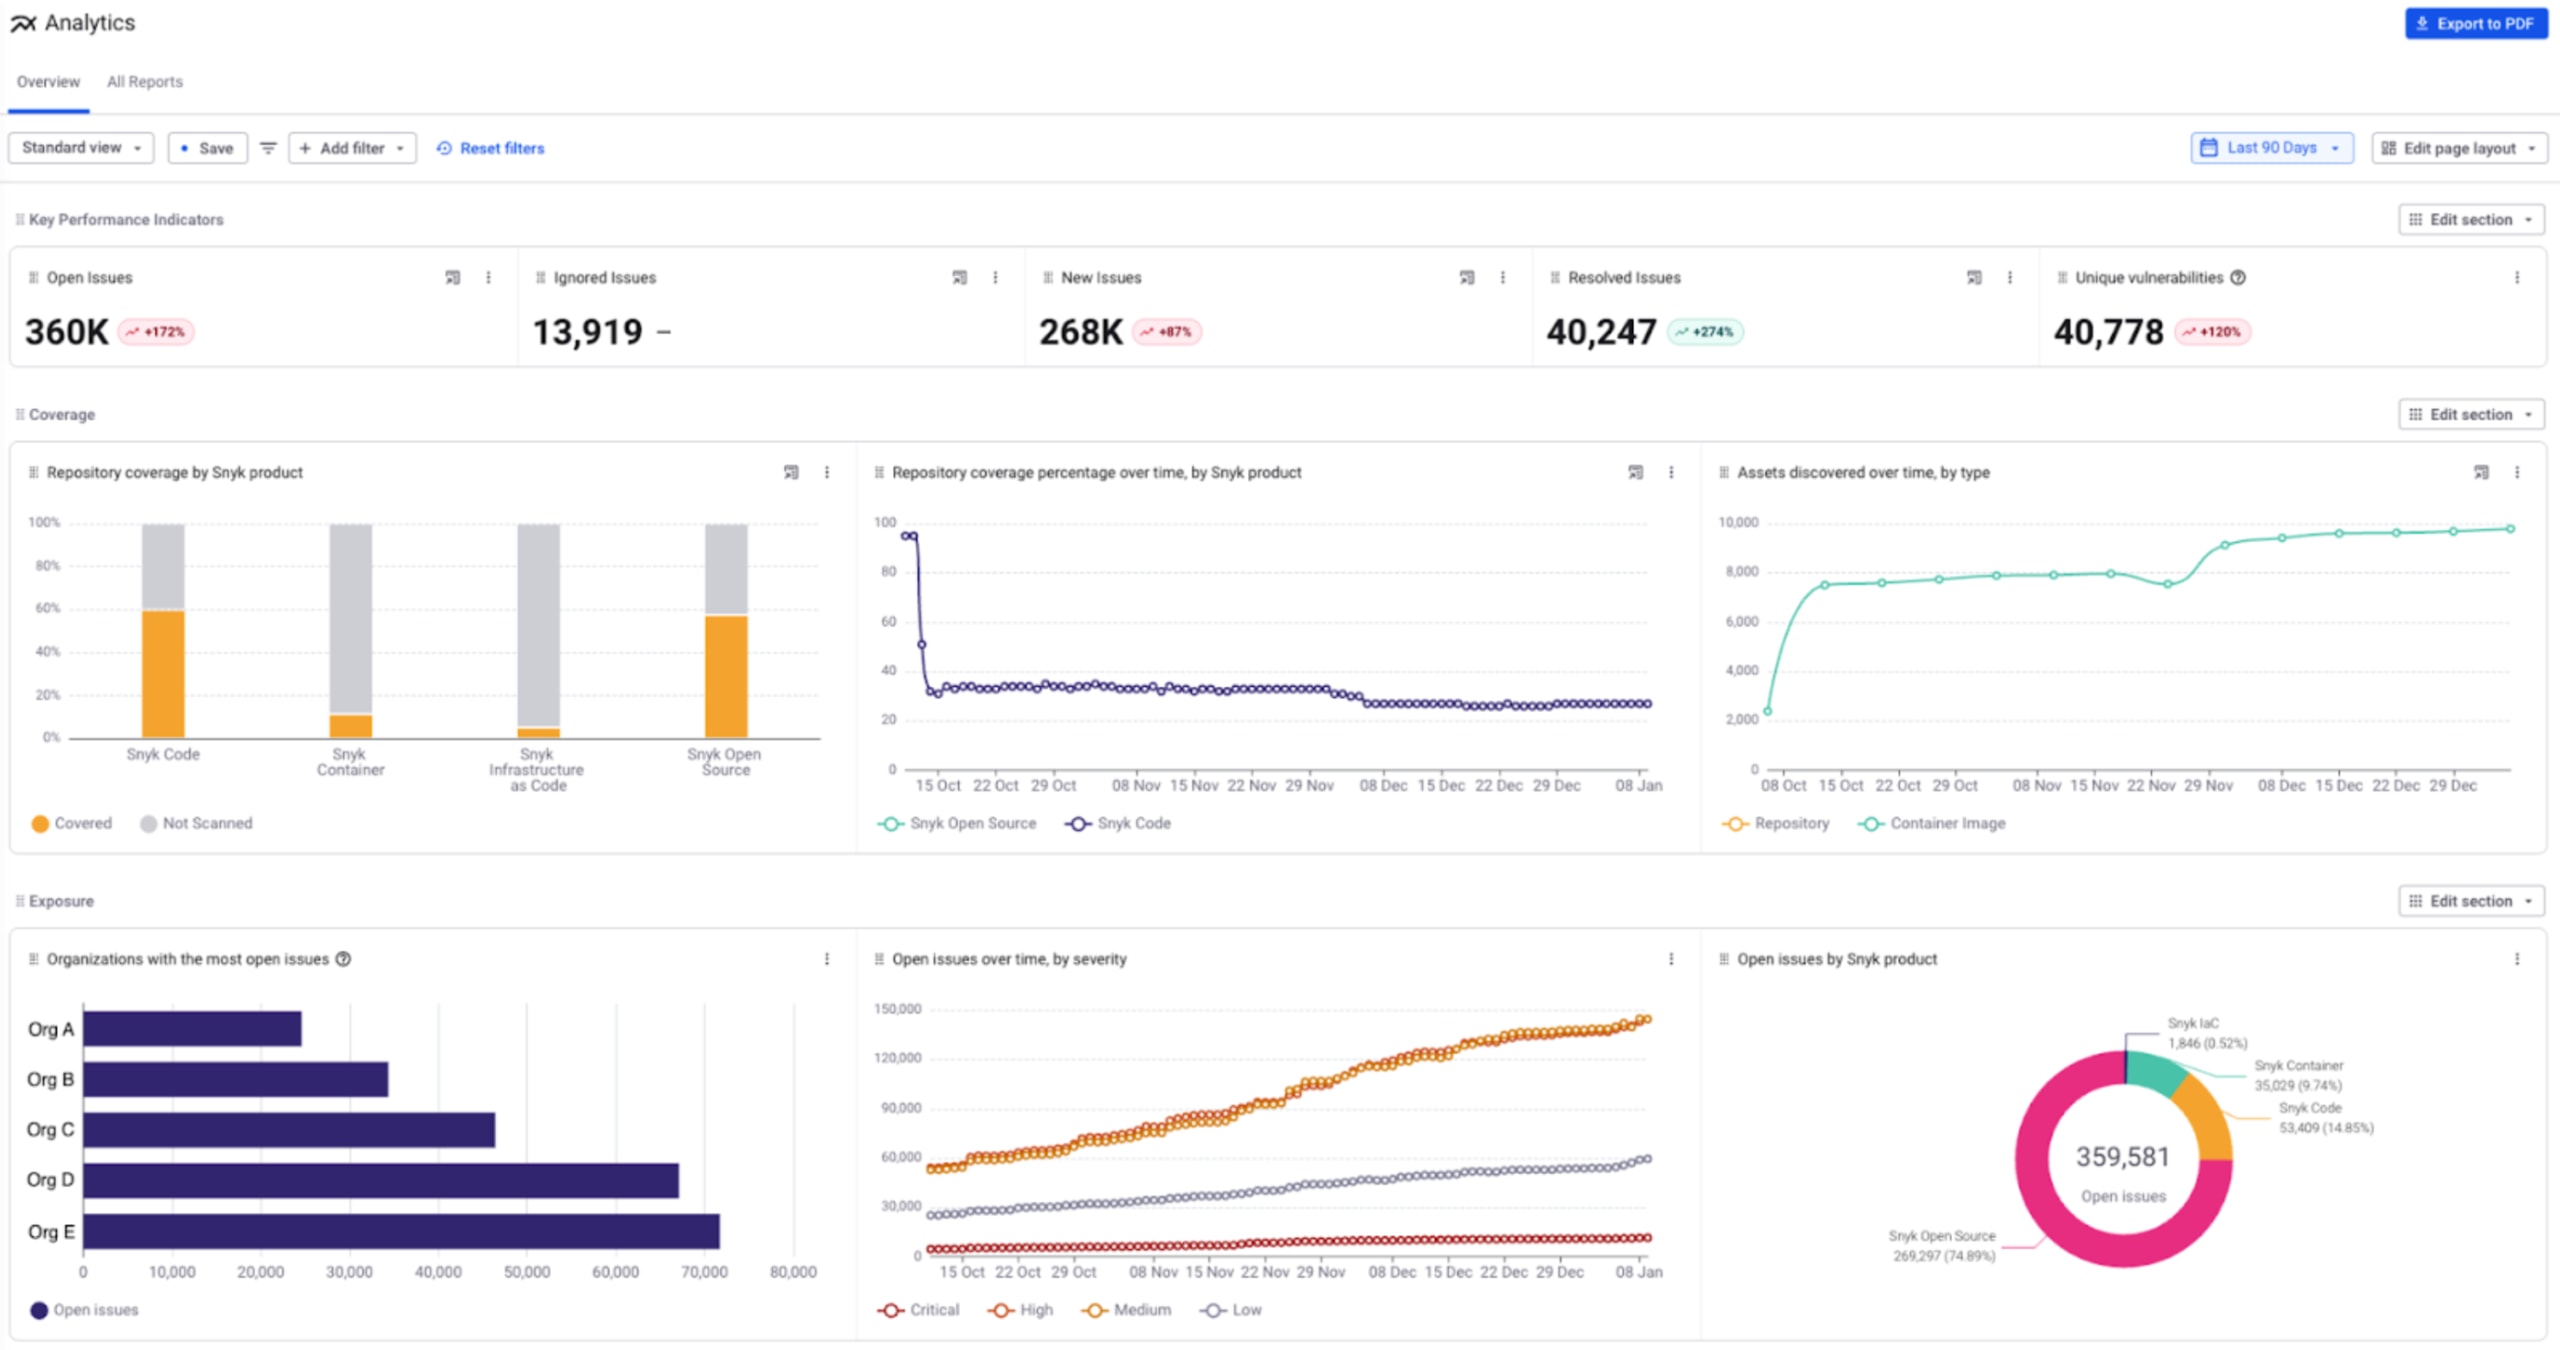Open the kebab menu on Ignored Issues card
2560x1350 pixels.
(x=995, y=278)
